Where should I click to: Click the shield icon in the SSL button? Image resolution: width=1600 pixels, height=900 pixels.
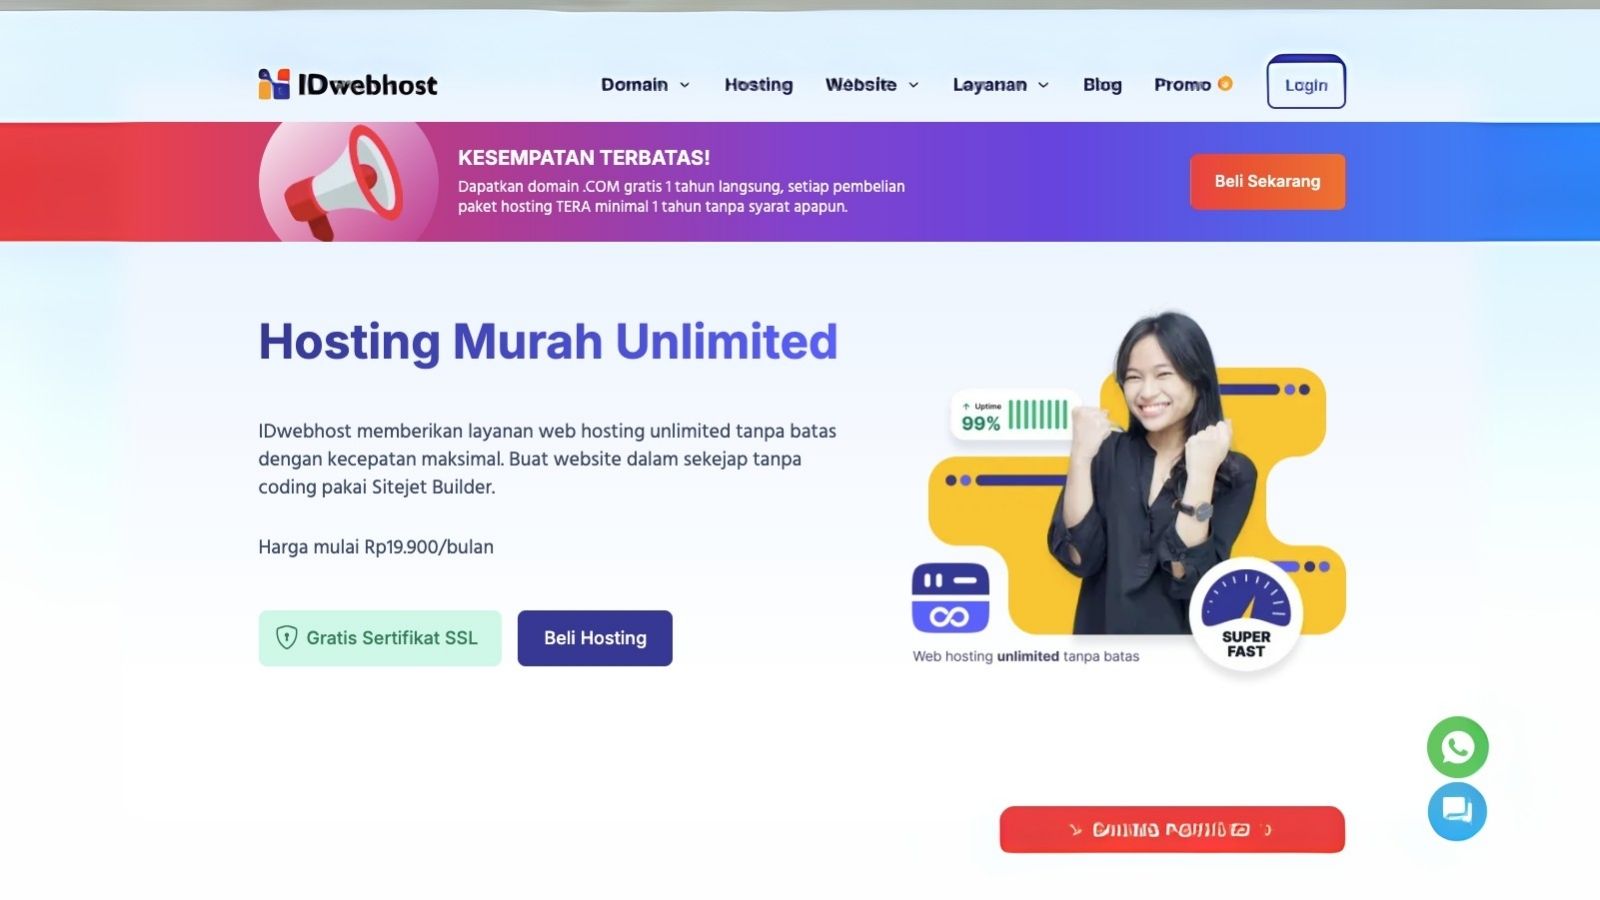286,638
